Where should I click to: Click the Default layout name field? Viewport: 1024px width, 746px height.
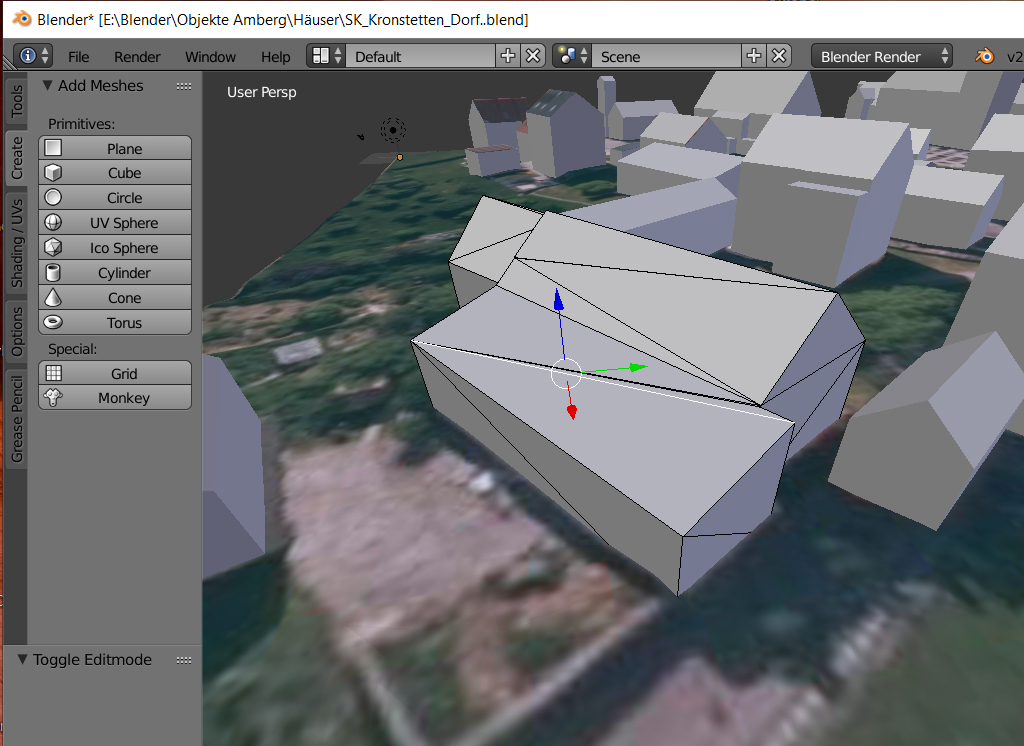tap(420, 57)
